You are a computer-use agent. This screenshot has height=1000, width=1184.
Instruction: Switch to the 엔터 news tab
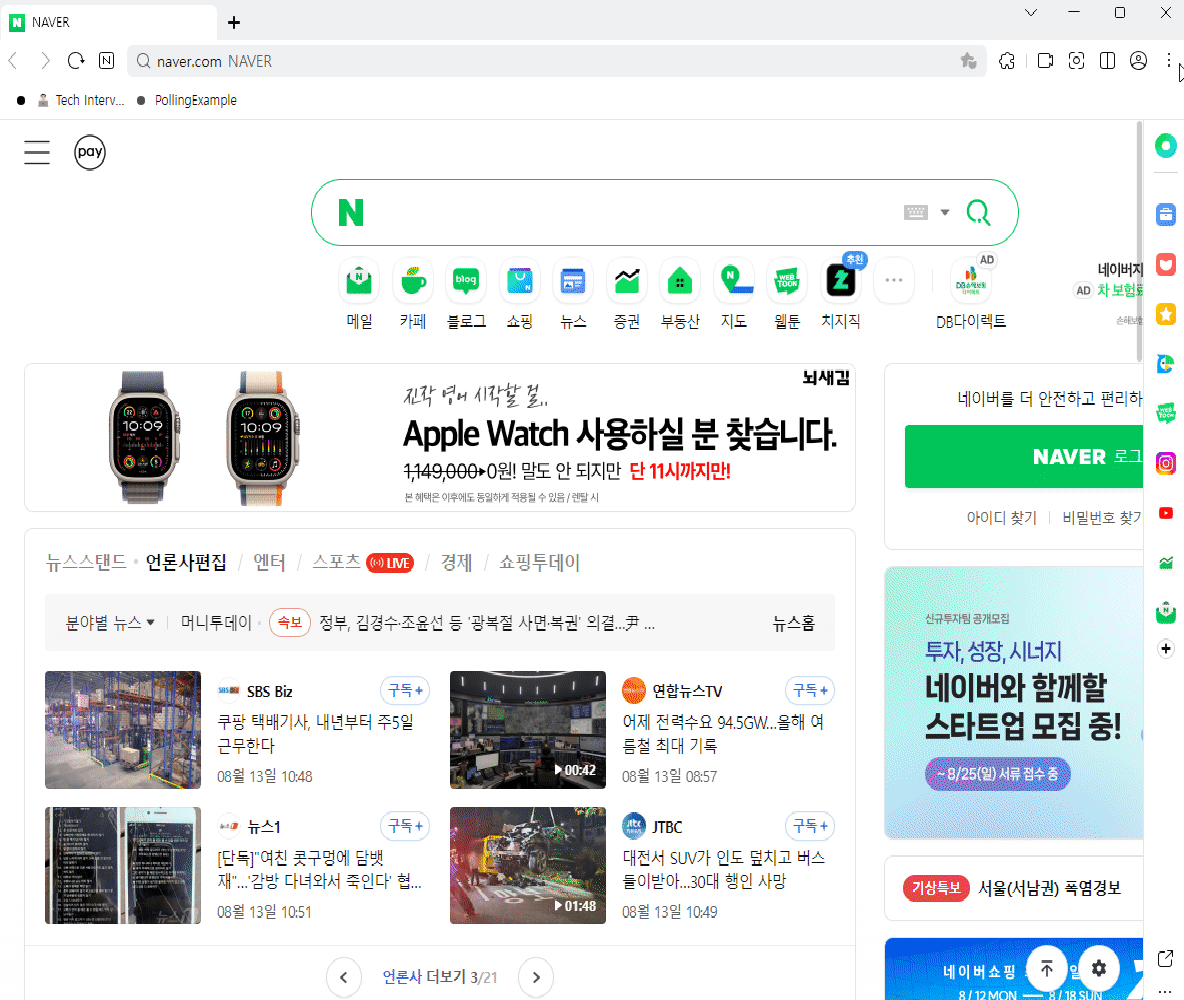269,562
